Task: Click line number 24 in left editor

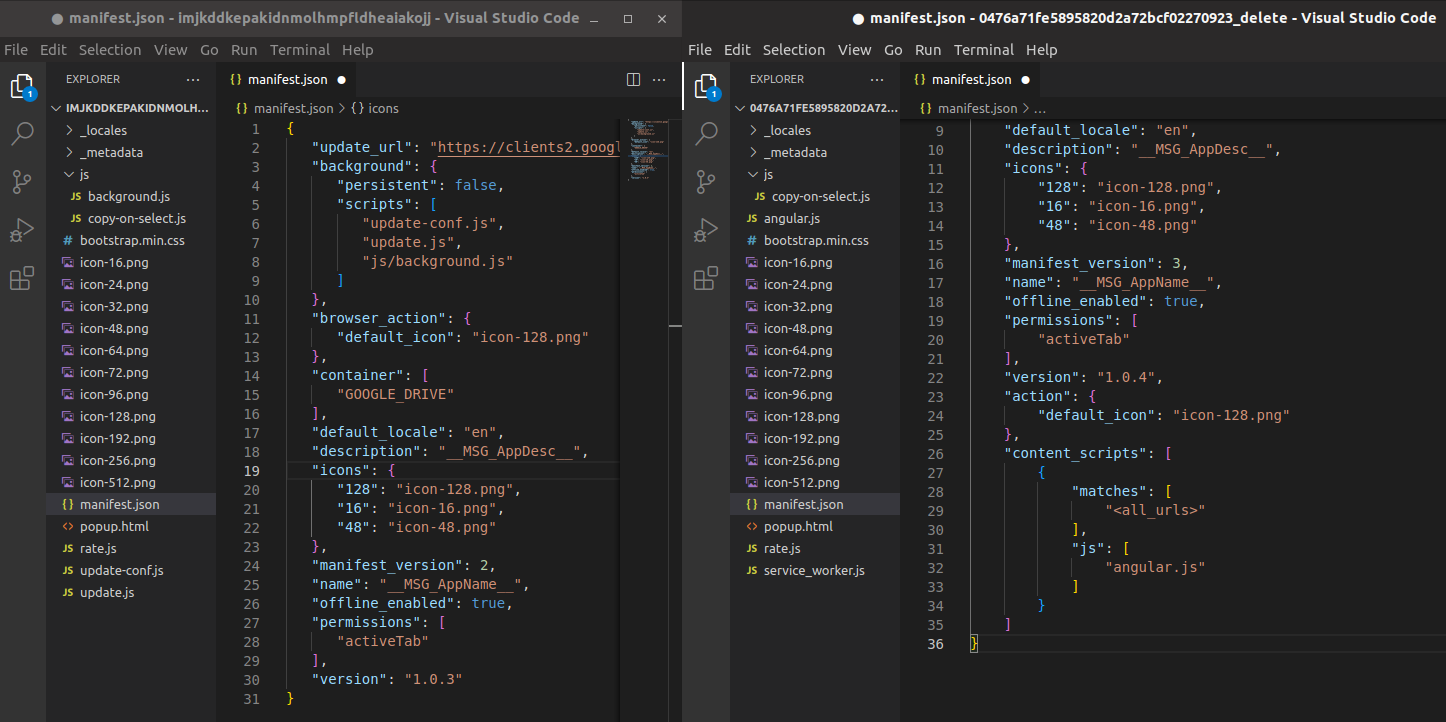Action: (250, 565)
